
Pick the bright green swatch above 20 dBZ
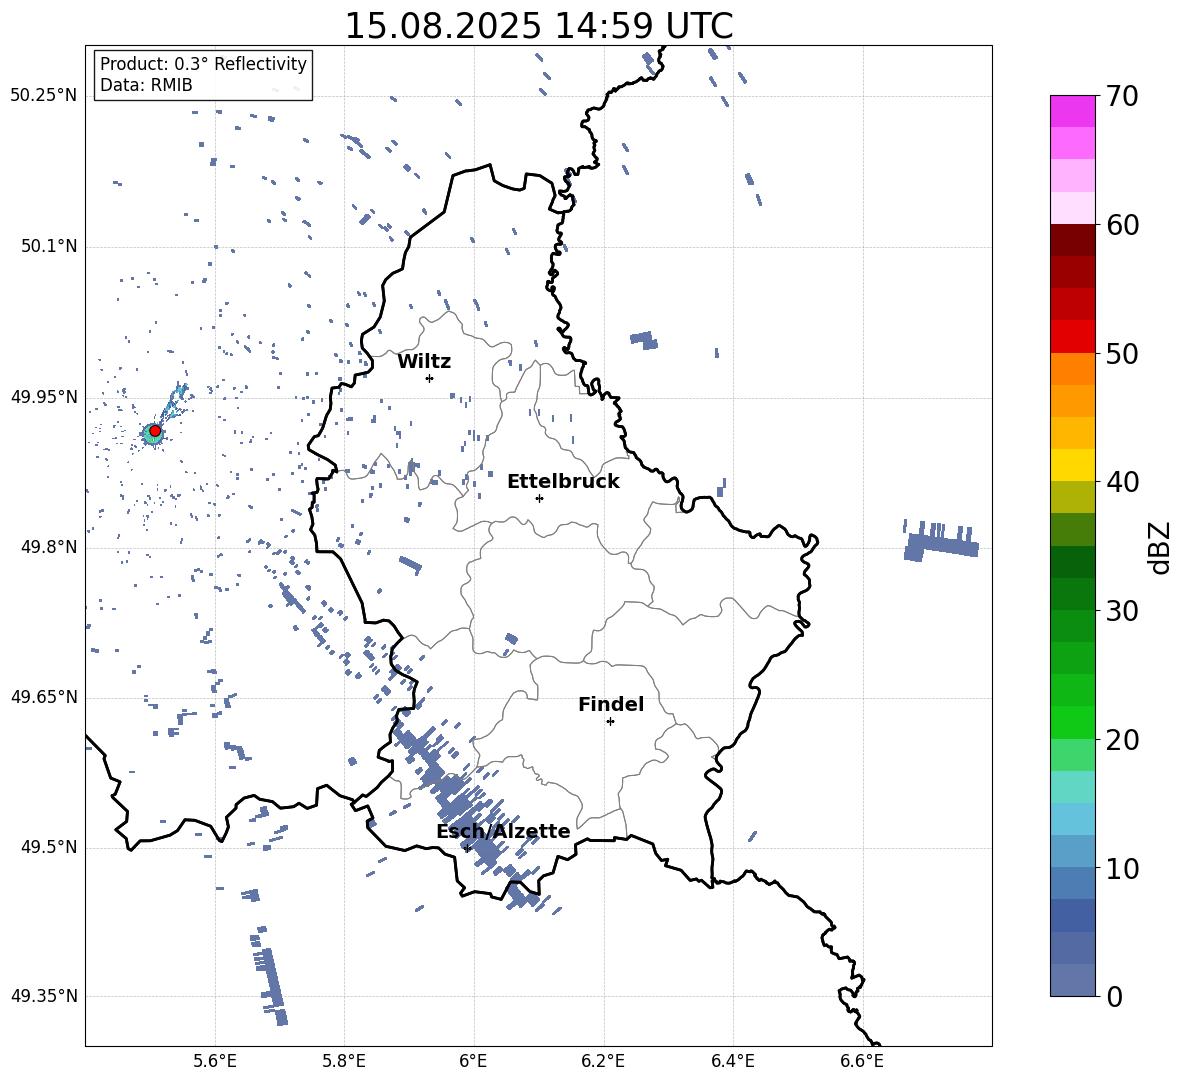point(1072,722)
